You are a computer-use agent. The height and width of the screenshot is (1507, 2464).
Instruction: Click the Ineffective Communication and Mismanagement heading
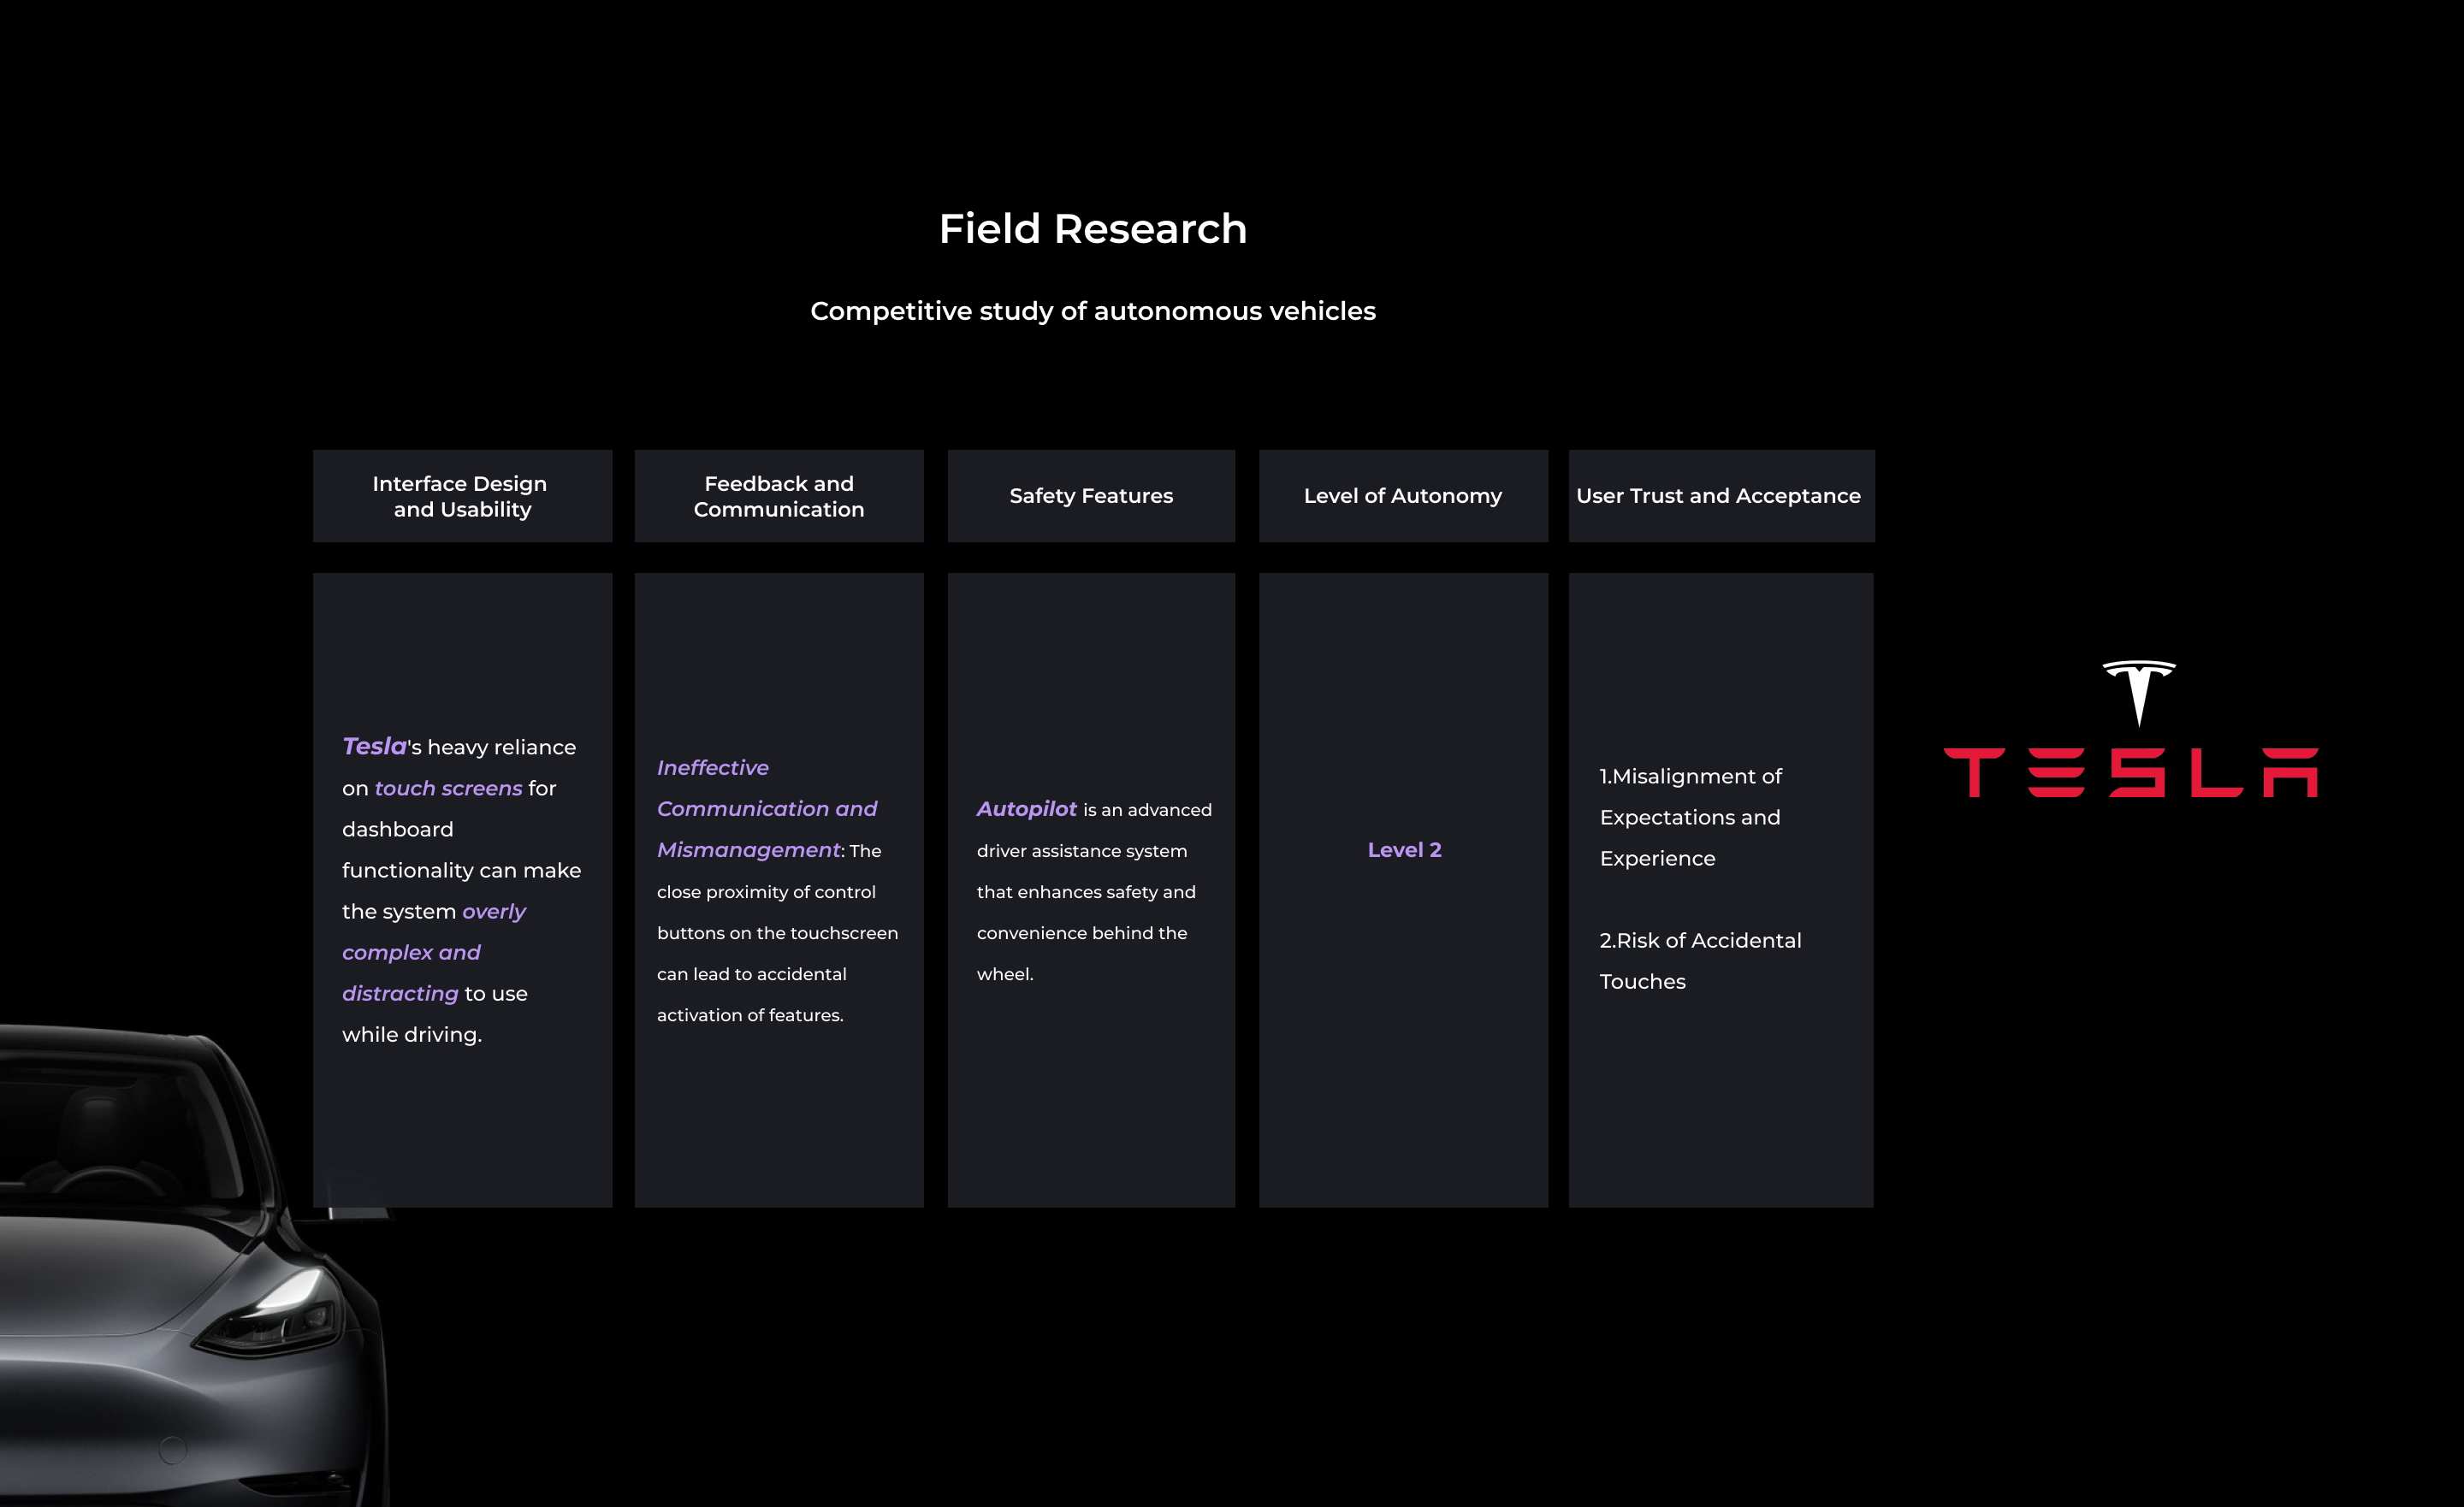point(767,808)
